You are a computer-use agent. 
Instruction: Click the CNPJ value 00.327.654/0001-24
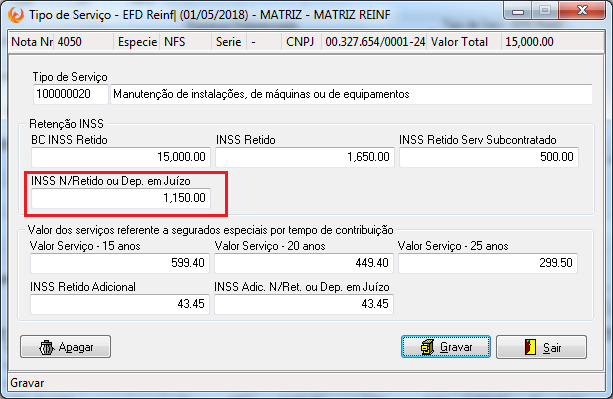[375, 42]
